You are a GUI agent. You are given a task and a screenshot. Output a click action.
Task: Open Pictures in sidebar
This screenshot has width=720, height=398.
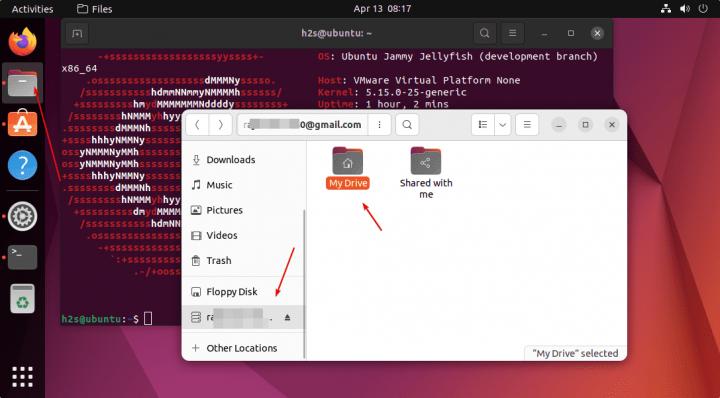243,210
